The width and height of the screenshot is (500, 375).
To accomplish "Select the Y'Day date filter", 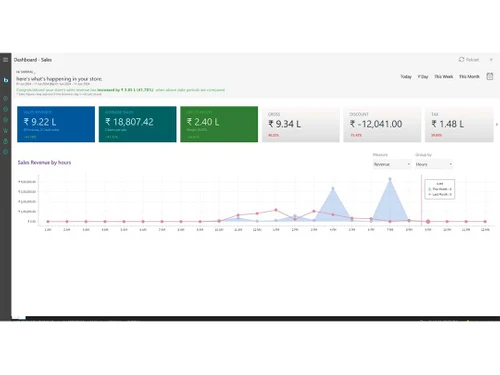I will click(x=423, y=77).
